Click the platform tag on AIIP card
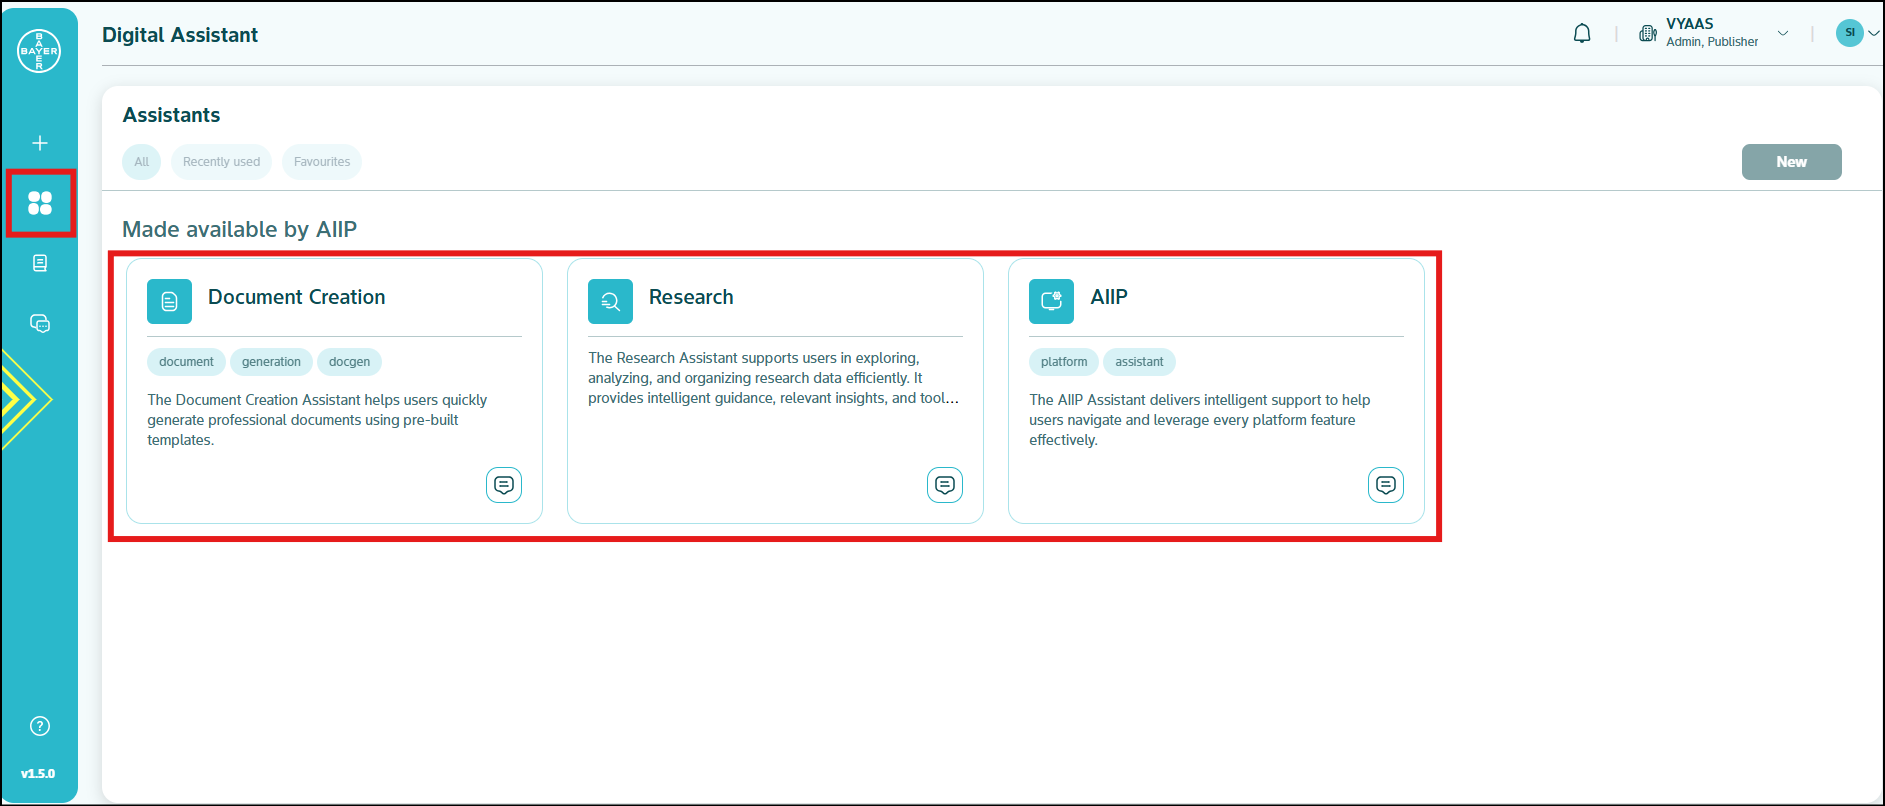The image size is (1885, 806). point(1063,362)
